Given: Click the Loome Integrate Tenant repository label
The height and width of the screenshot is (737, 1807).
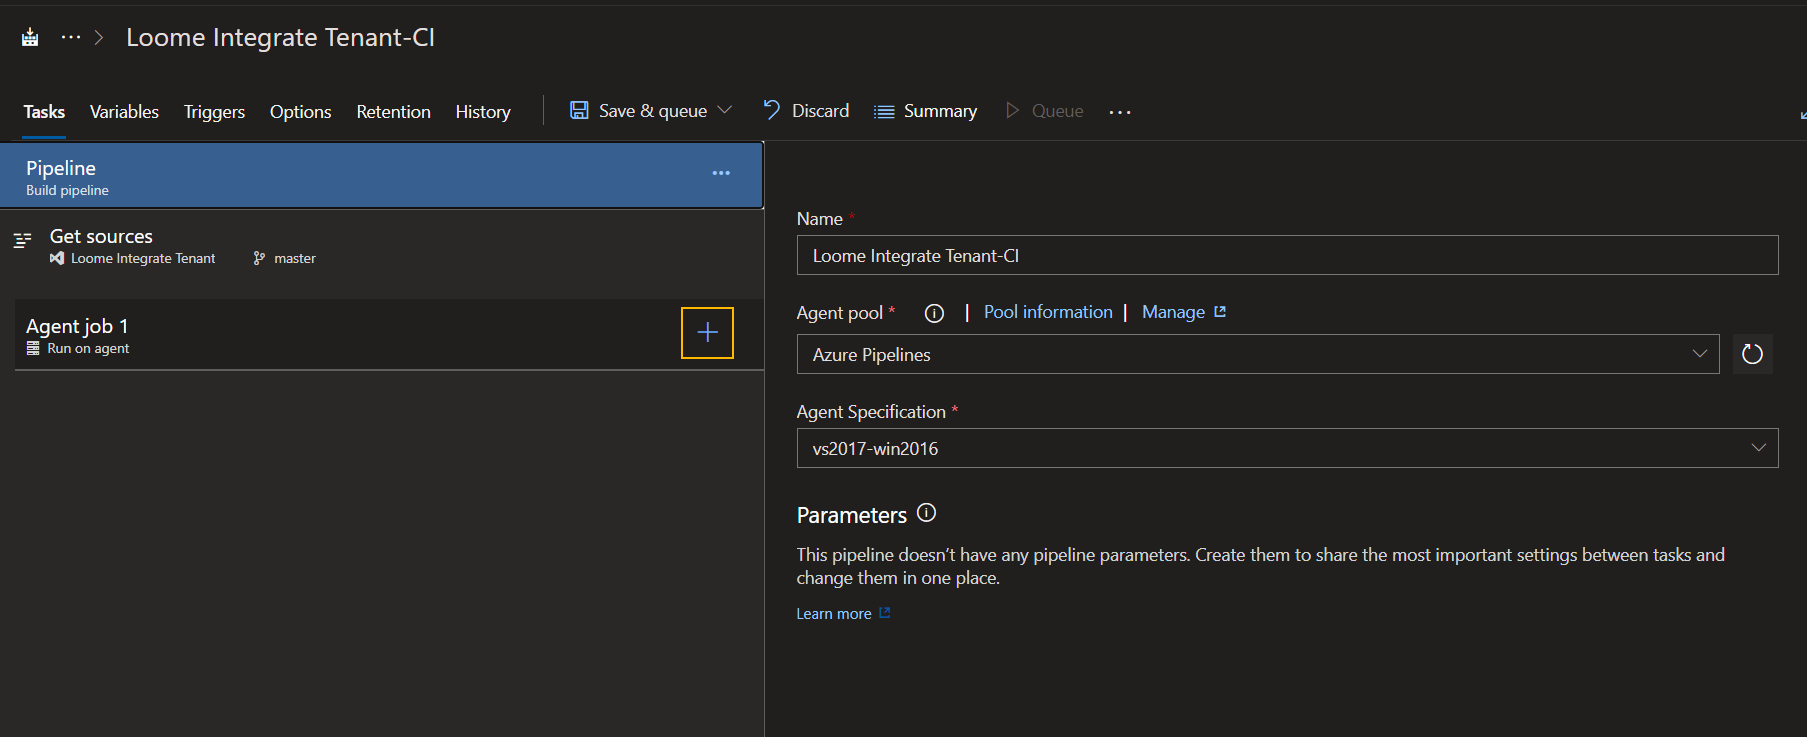Looking at the screenshot, I should pos(143,258).
